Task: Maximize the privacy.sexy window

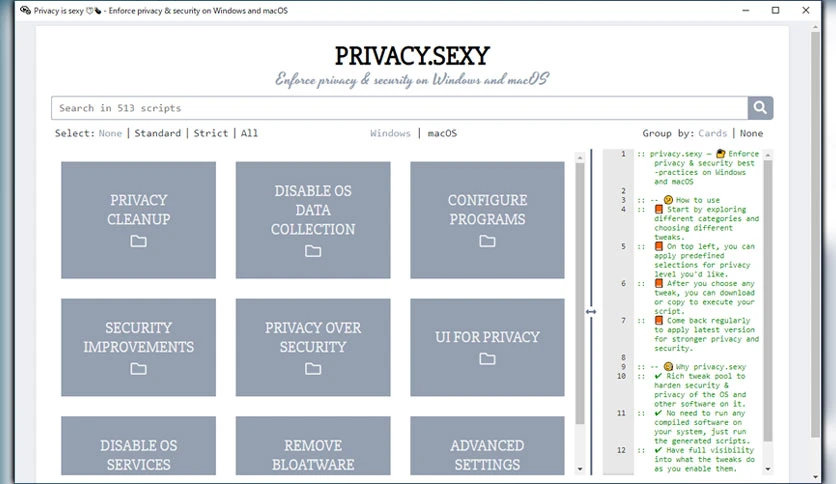Action: pyautogui.click(x=775, y=10)
